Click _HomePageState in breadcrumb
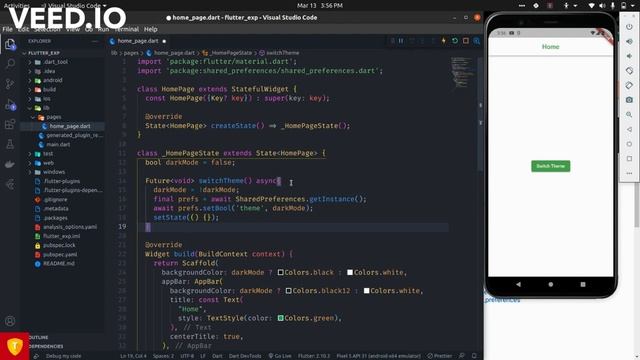The width and height of the screenshot is (640, 360). click(231, 53)
